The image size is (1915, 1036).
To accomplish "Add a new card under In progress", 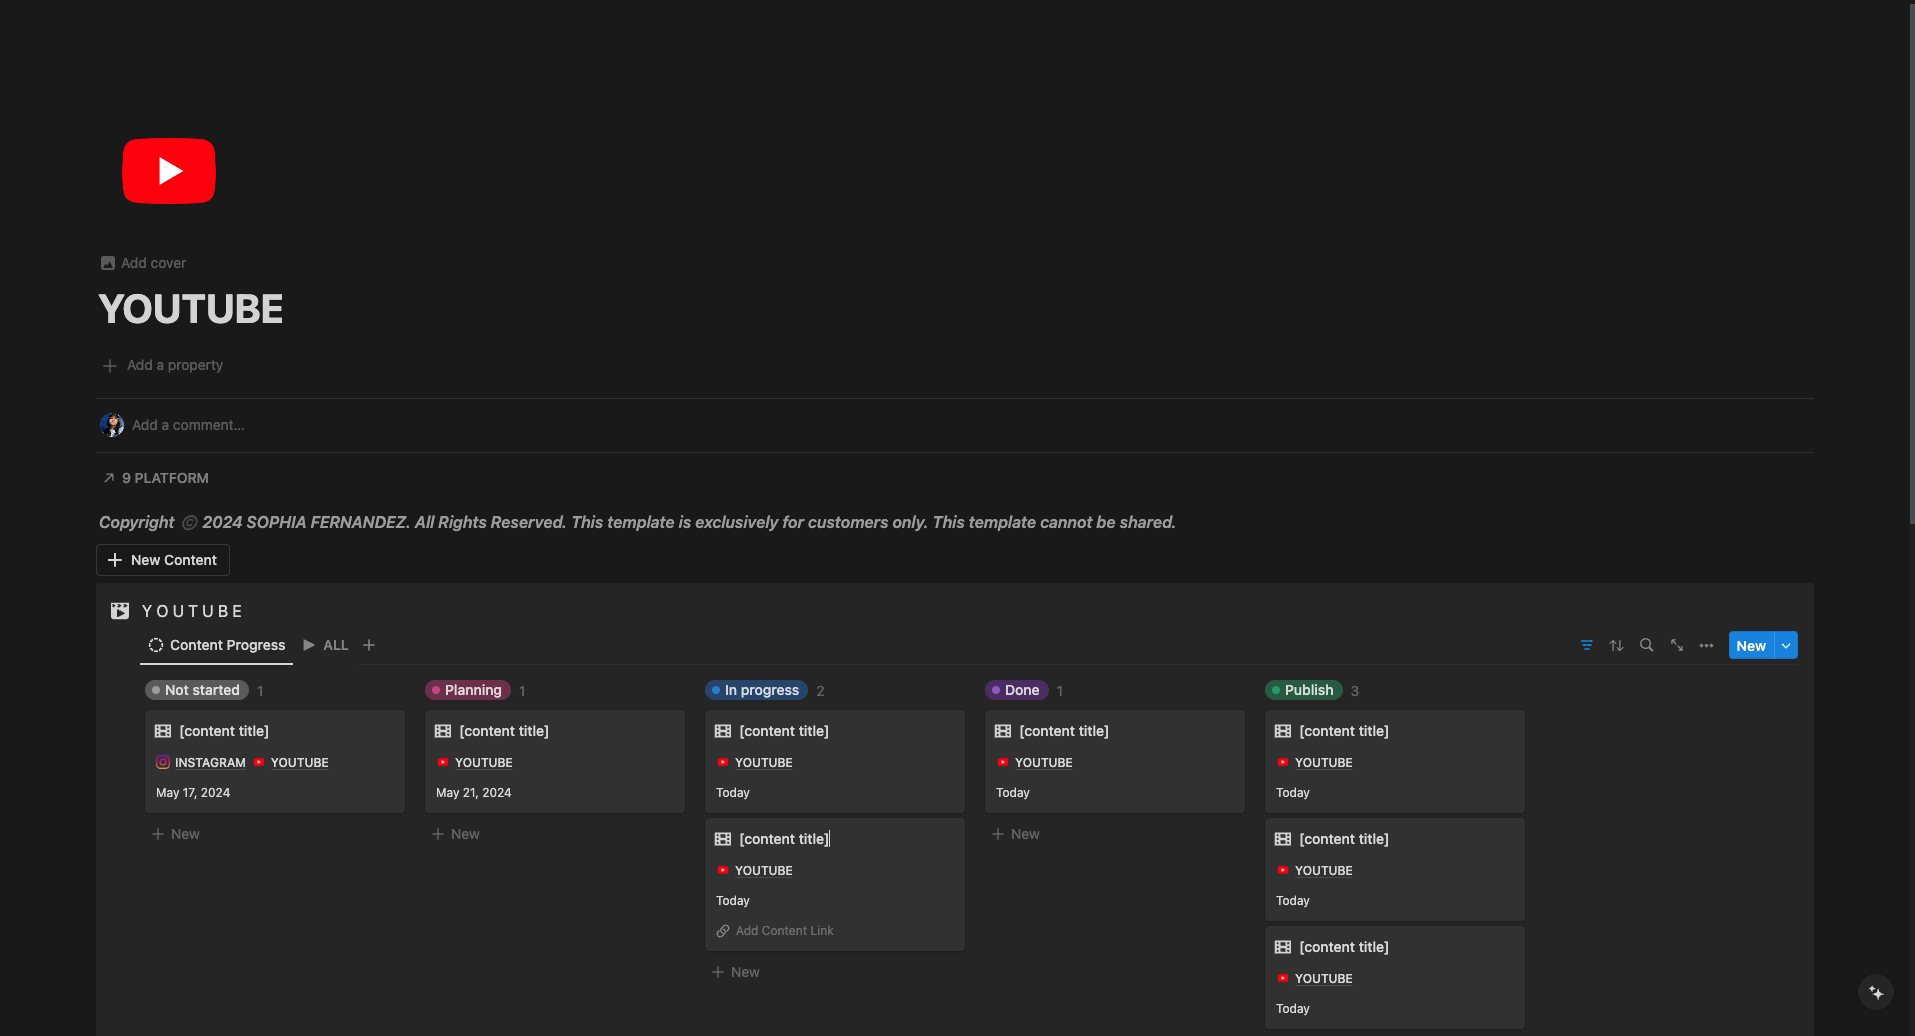I will click(x=736, y=972).
